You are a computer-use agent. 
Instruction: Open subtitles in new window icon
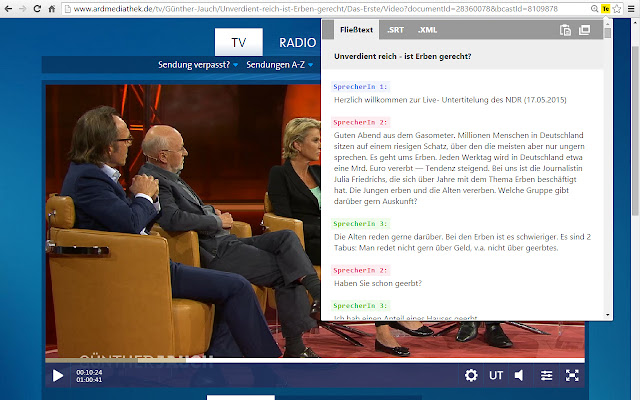pos(589,31)
